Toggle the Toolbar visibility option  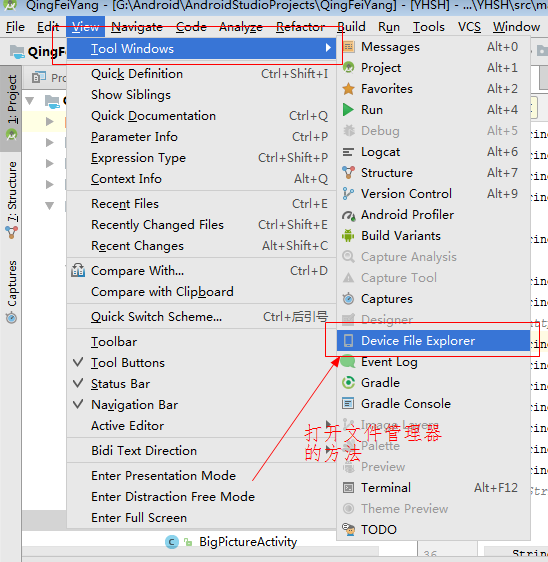tap(201, 342)
